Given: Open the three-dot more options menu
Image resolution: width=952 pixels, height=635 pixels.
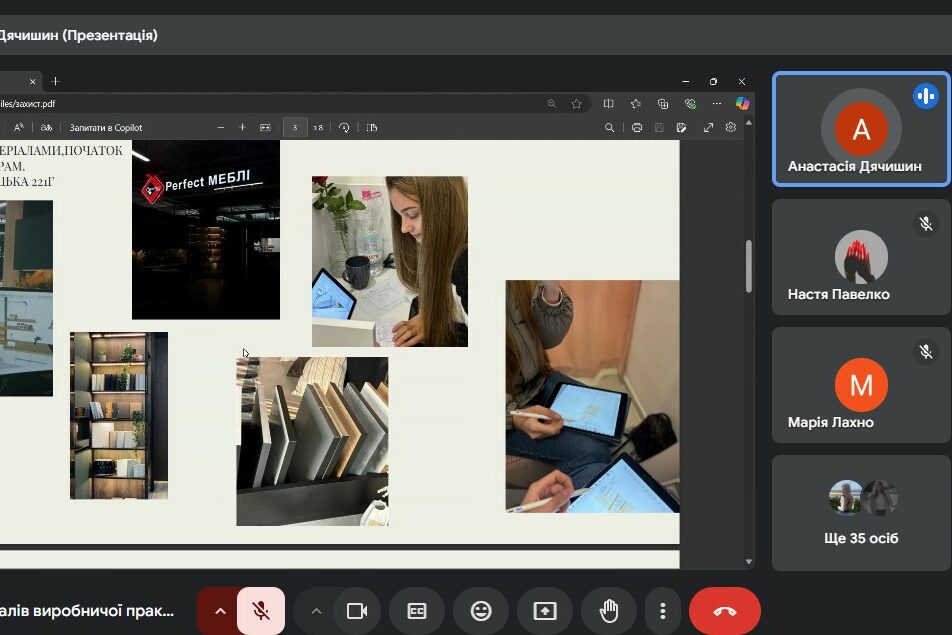Looking at the screenshot, I should point(662,611).
